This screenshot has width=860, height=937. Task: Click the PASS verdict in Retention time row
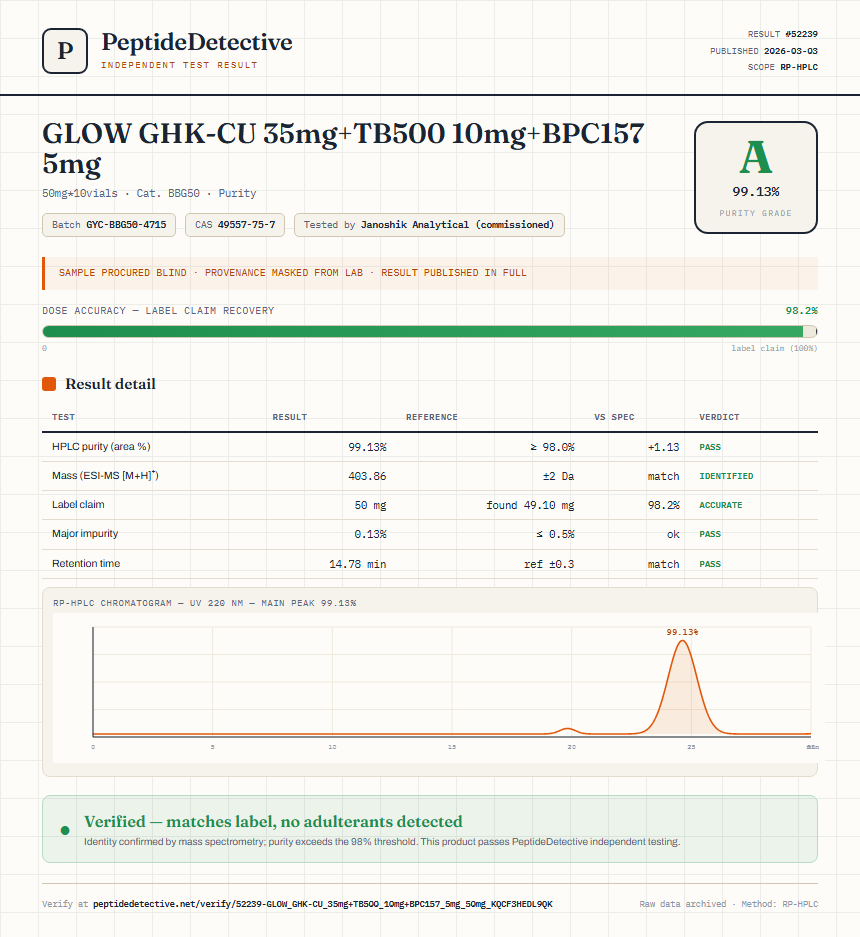tap(710, 564)
